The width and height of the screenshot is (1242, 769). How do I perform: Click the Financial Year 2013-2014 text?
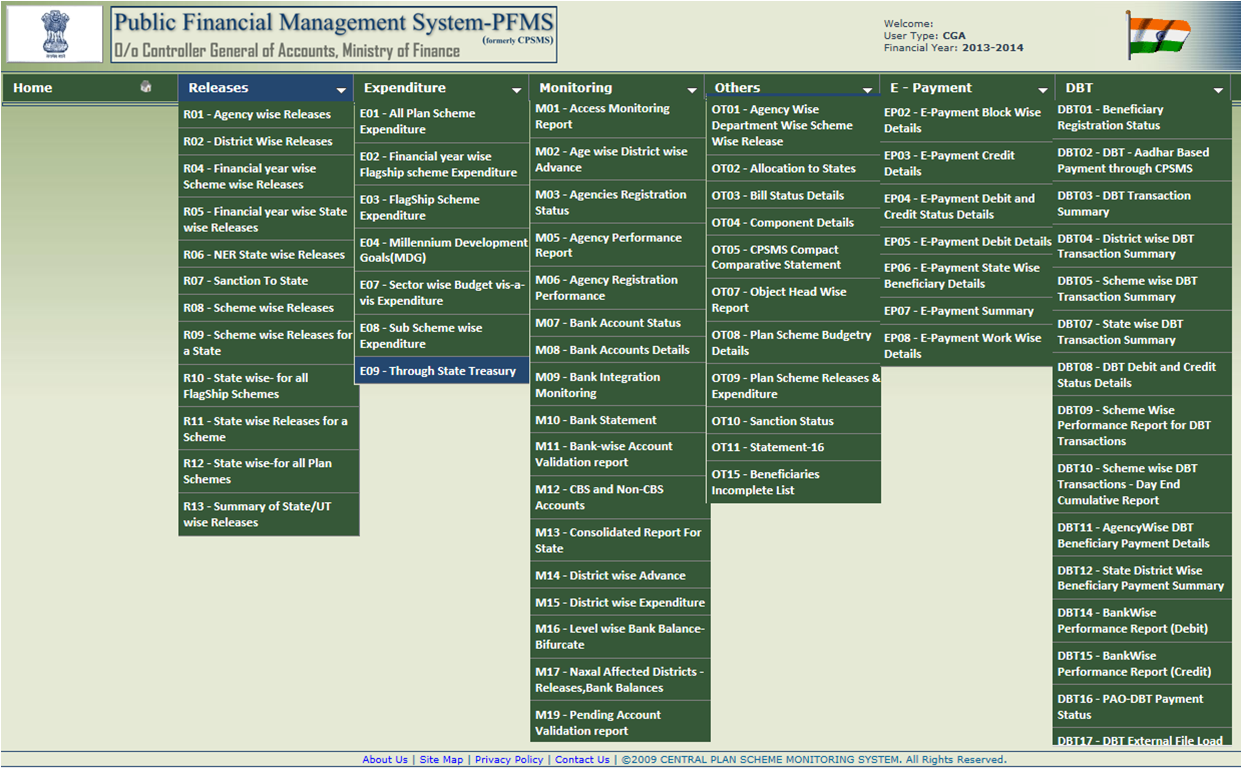coord(954,48)
